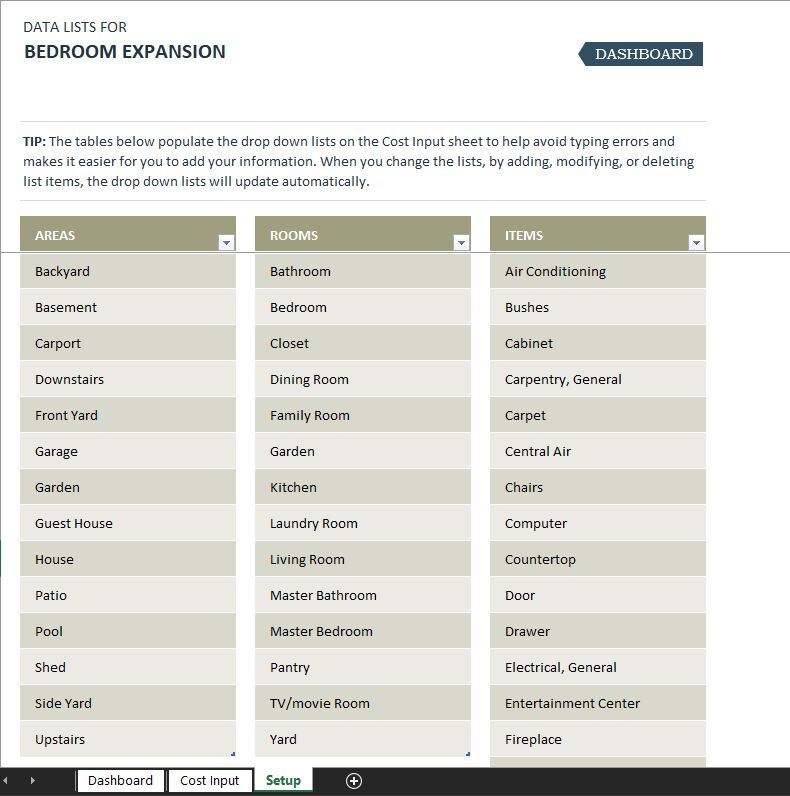
Task: Select the Guest House area cell
Action: coord(127,523)
